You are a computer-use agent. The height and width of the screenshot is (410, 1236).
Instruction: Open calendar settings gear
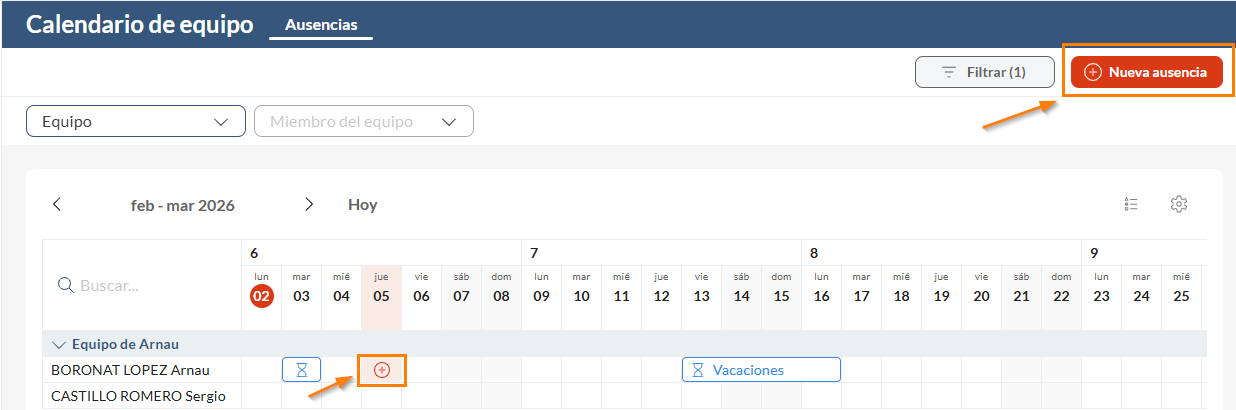coord(1179,204)
